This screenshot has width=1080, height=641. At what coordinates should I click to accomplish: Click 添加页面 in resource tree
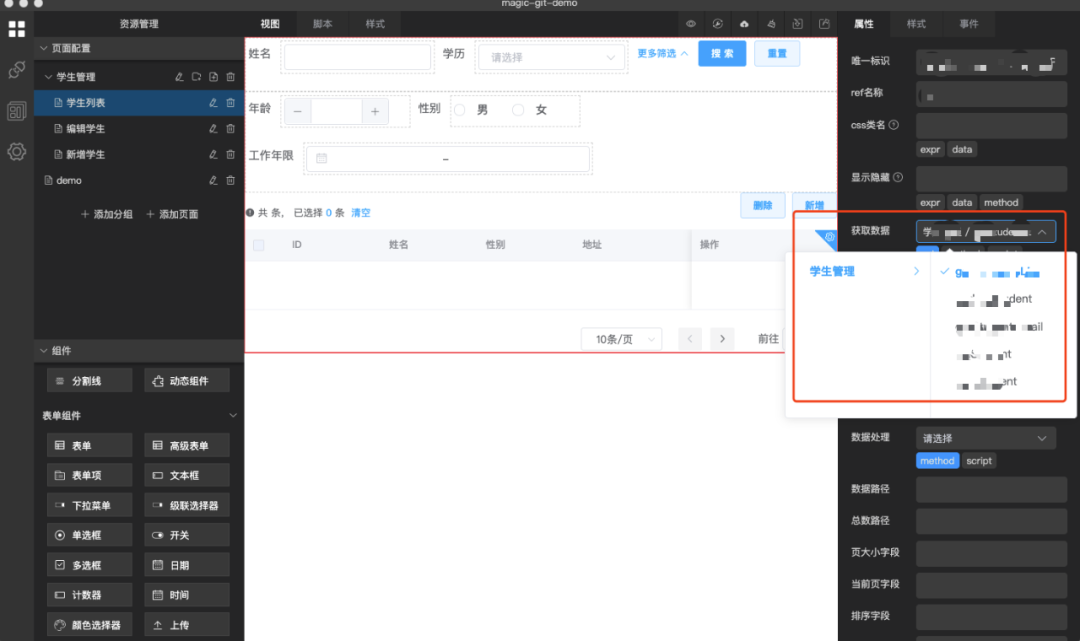pos(172,214)
